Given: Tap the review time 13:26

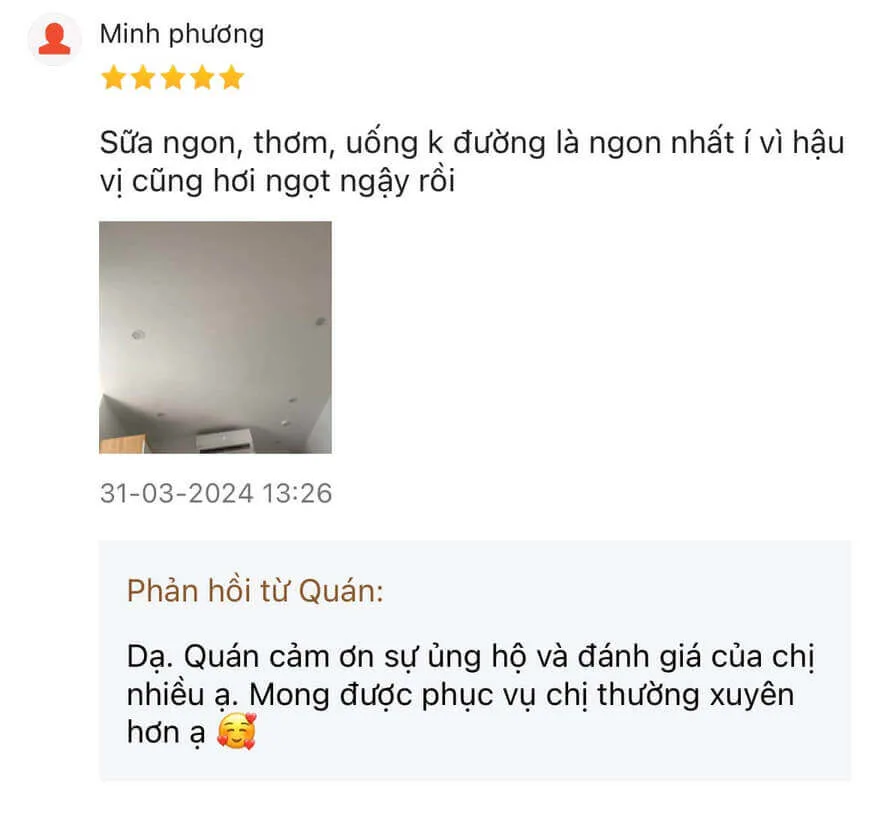Looking at the screenshot, I should click(x=297, y=493).
